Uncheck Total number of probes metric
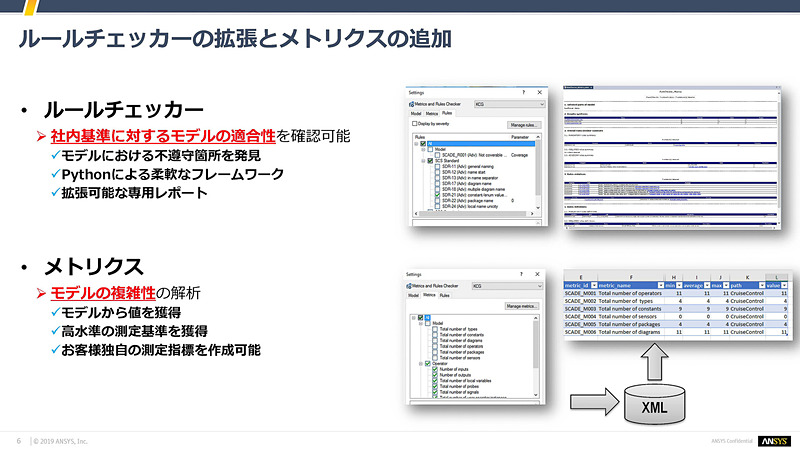The image size is (800, 450). tap(435, 386)
